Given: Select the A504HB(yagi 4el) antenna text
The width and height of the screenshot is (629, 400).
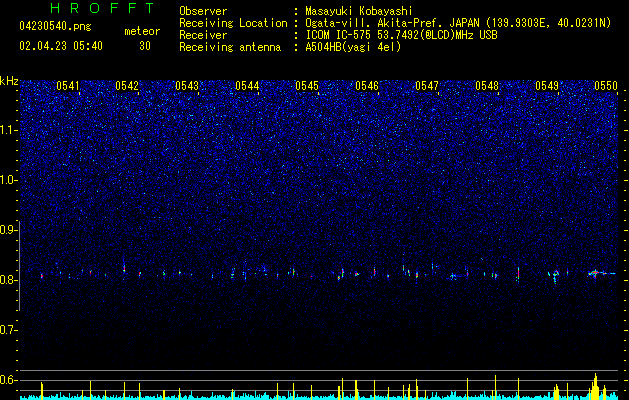Looking at the screenshot, I should coord(353,47).
